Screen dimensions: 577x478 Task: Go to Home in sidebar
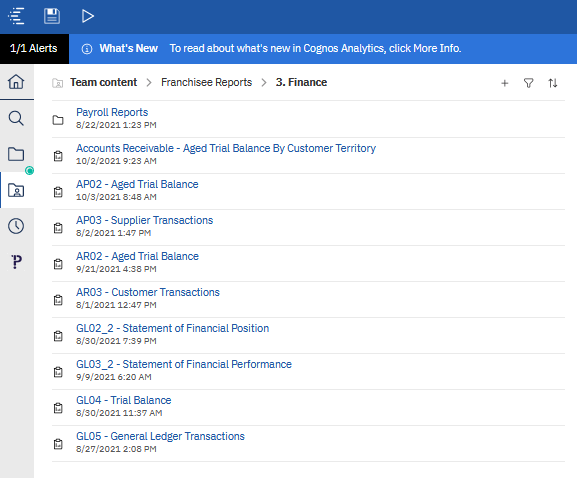pyautogui.click(x=16, y=82)
